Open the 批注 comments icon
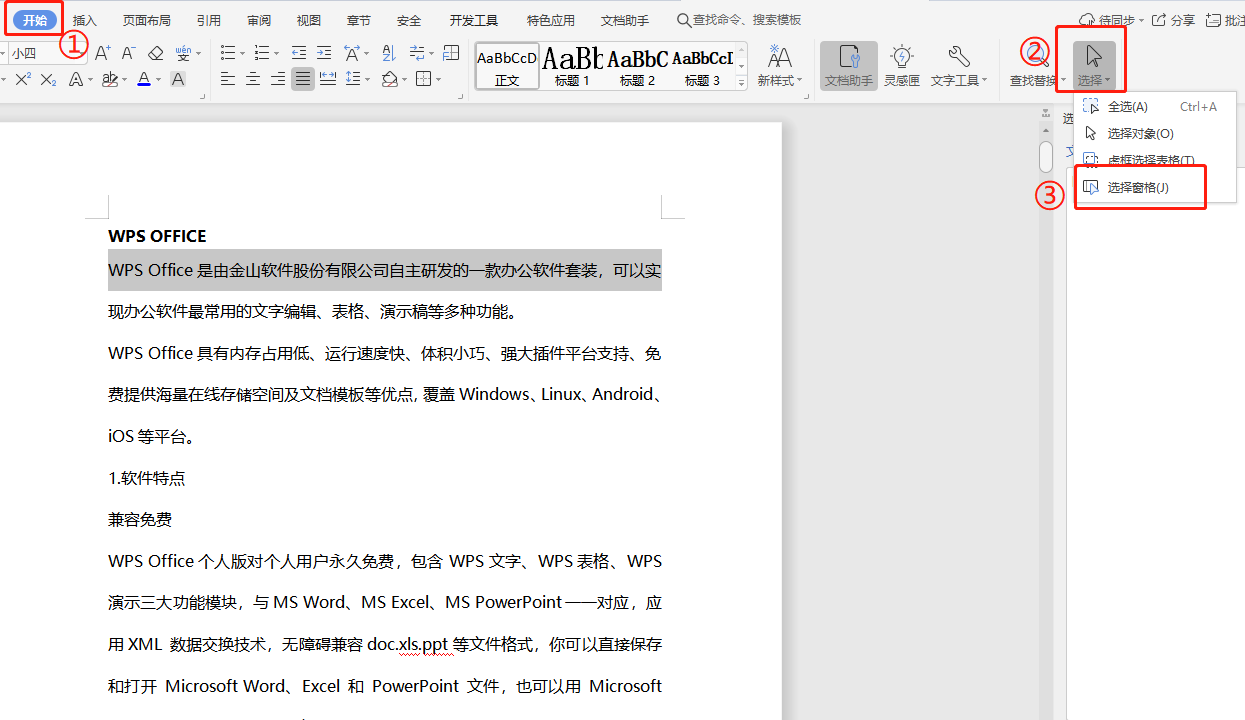 [1224, 20]
